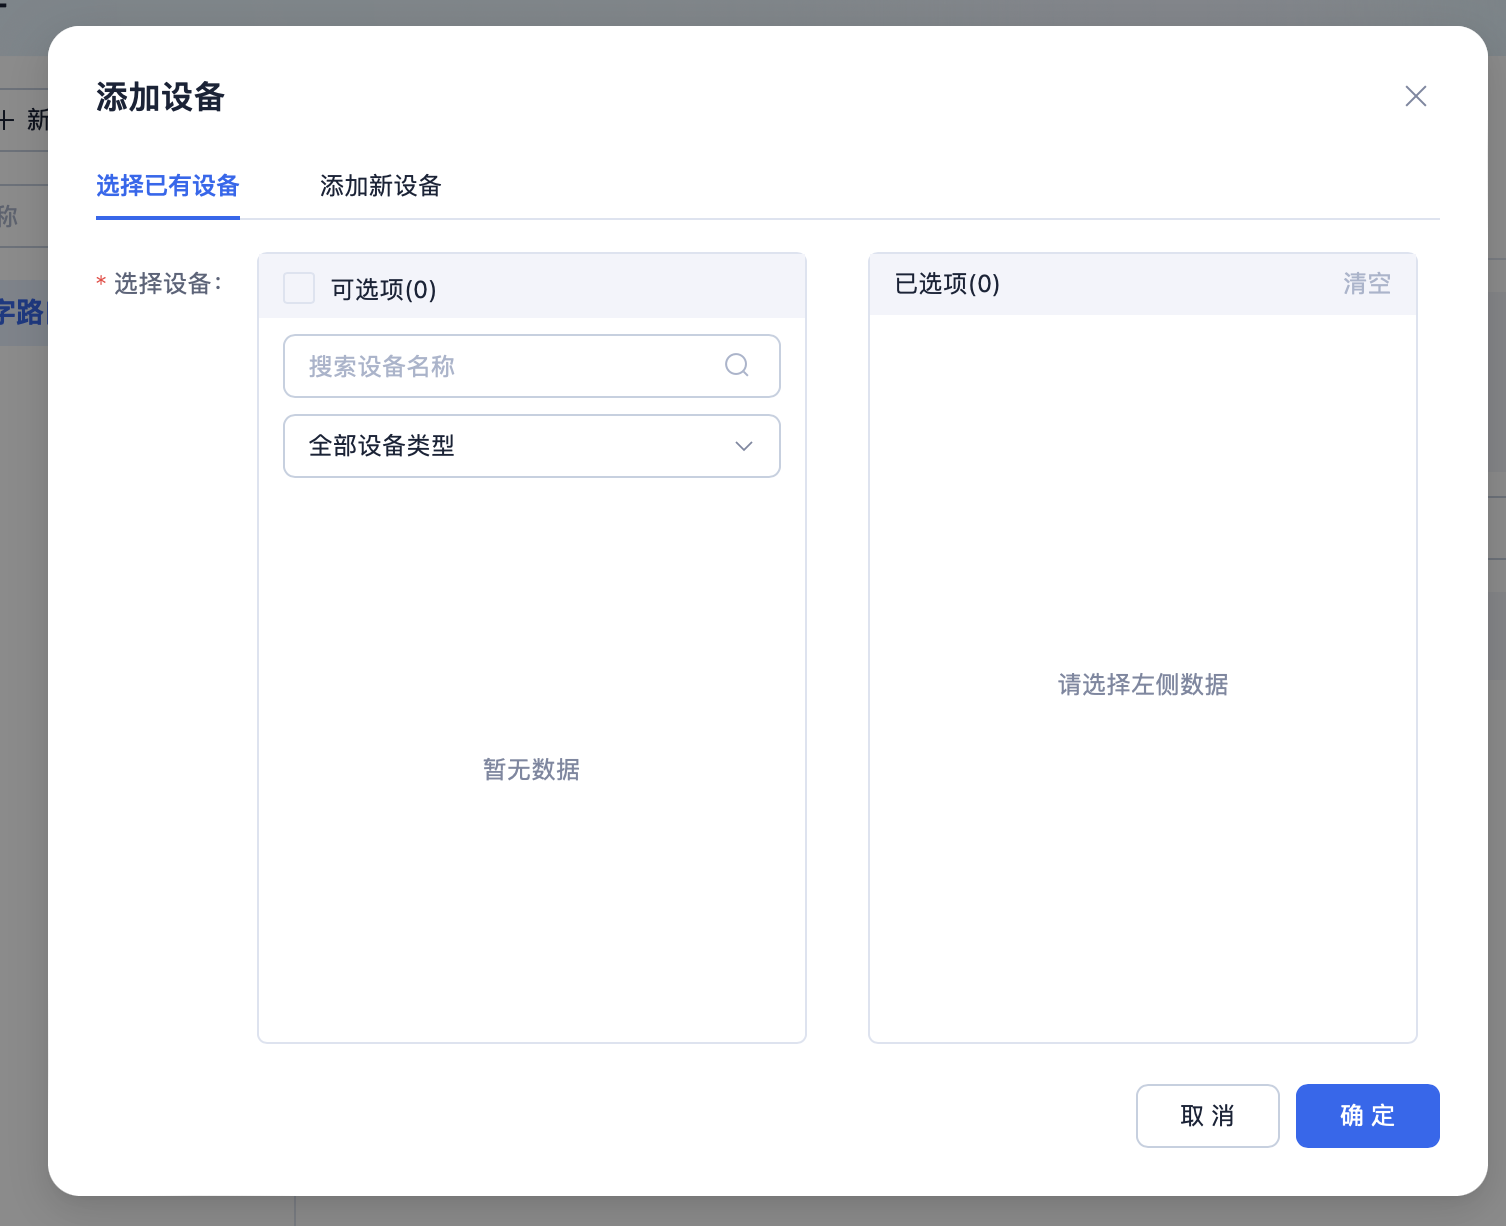The width and height of the screenshot is (1506, 1226).
Task: Open the 全部设备类型 dropdown
Action: click(532, 446)
